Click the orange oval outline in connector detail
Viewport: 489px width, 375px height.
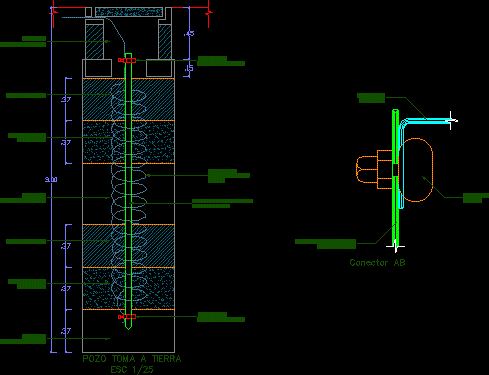[416, 170]
